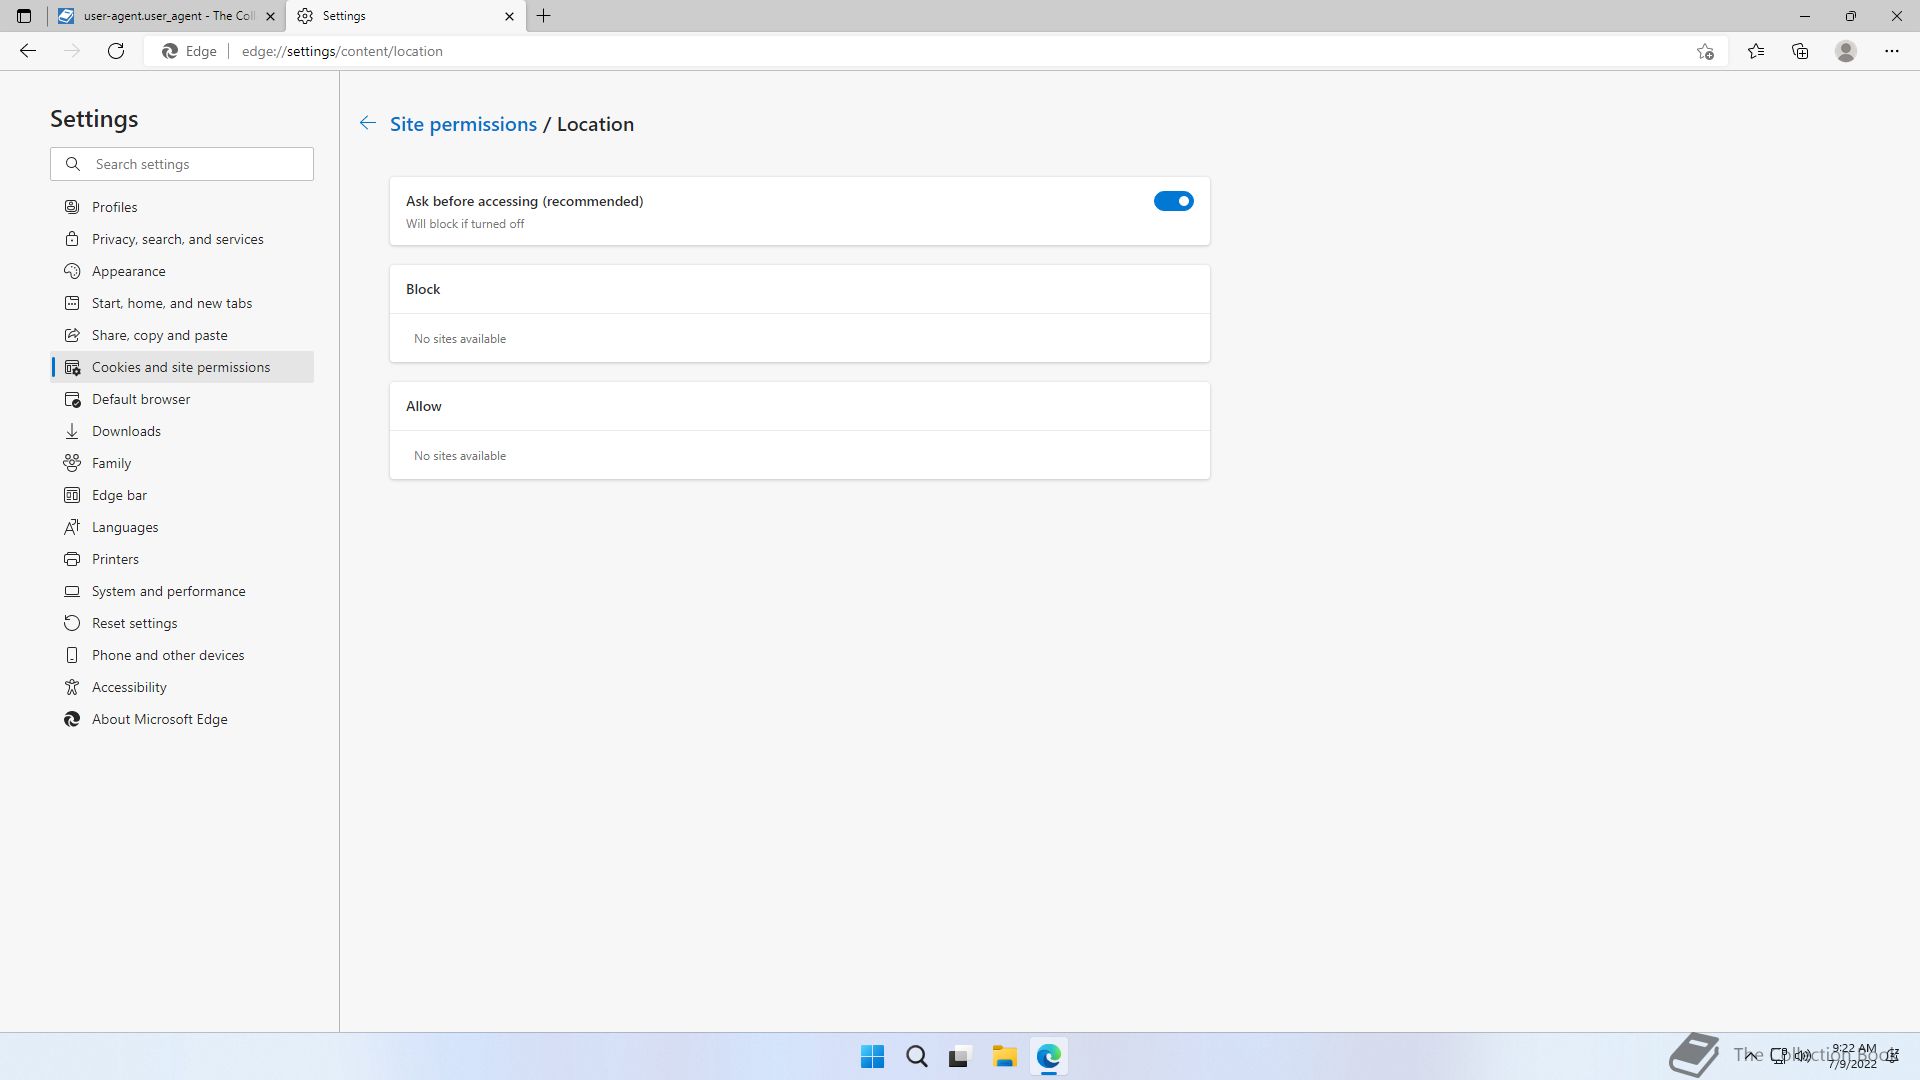
Task: Select the Settings tab
Action: point(405,16)
